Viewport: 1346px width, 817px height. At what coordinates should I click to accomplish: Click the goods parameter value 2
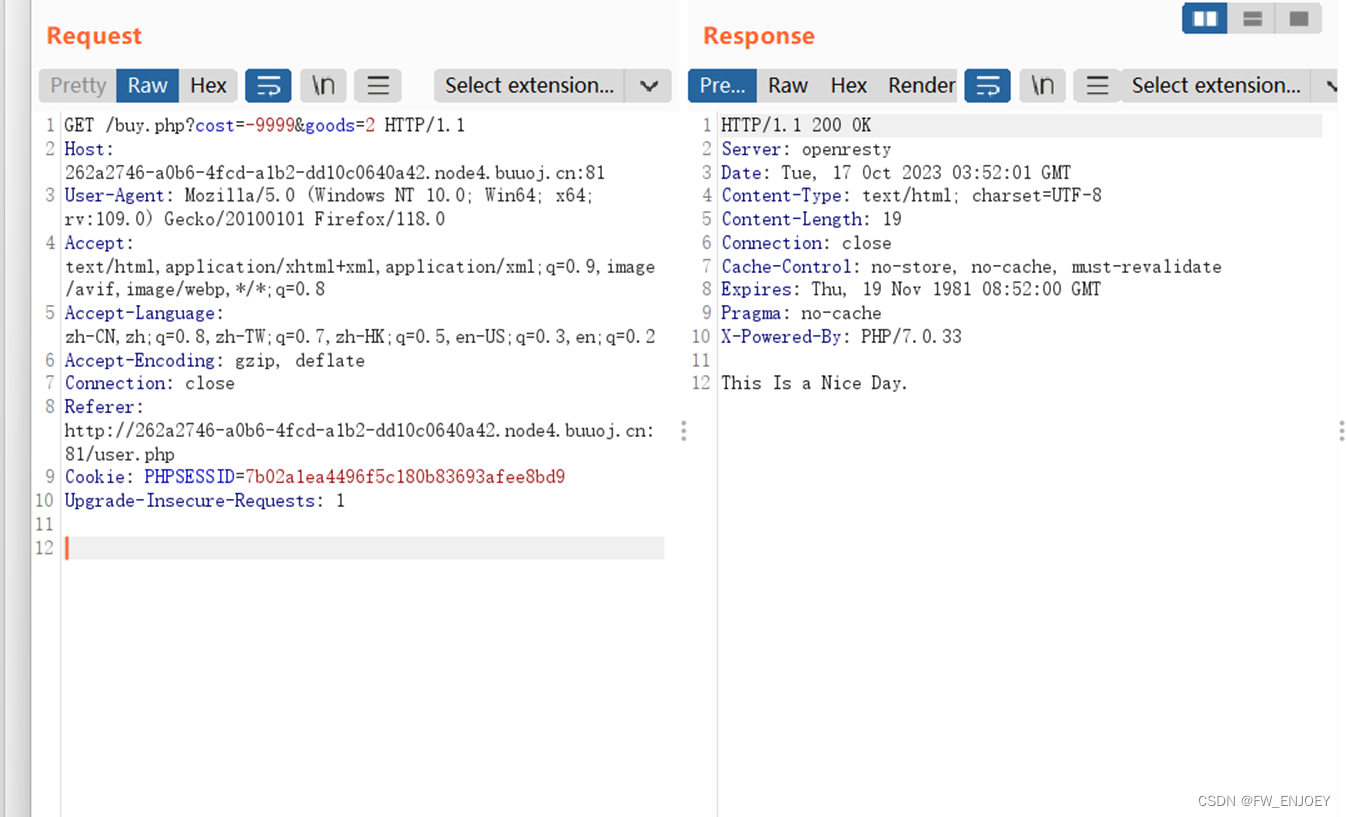point(369,125)
